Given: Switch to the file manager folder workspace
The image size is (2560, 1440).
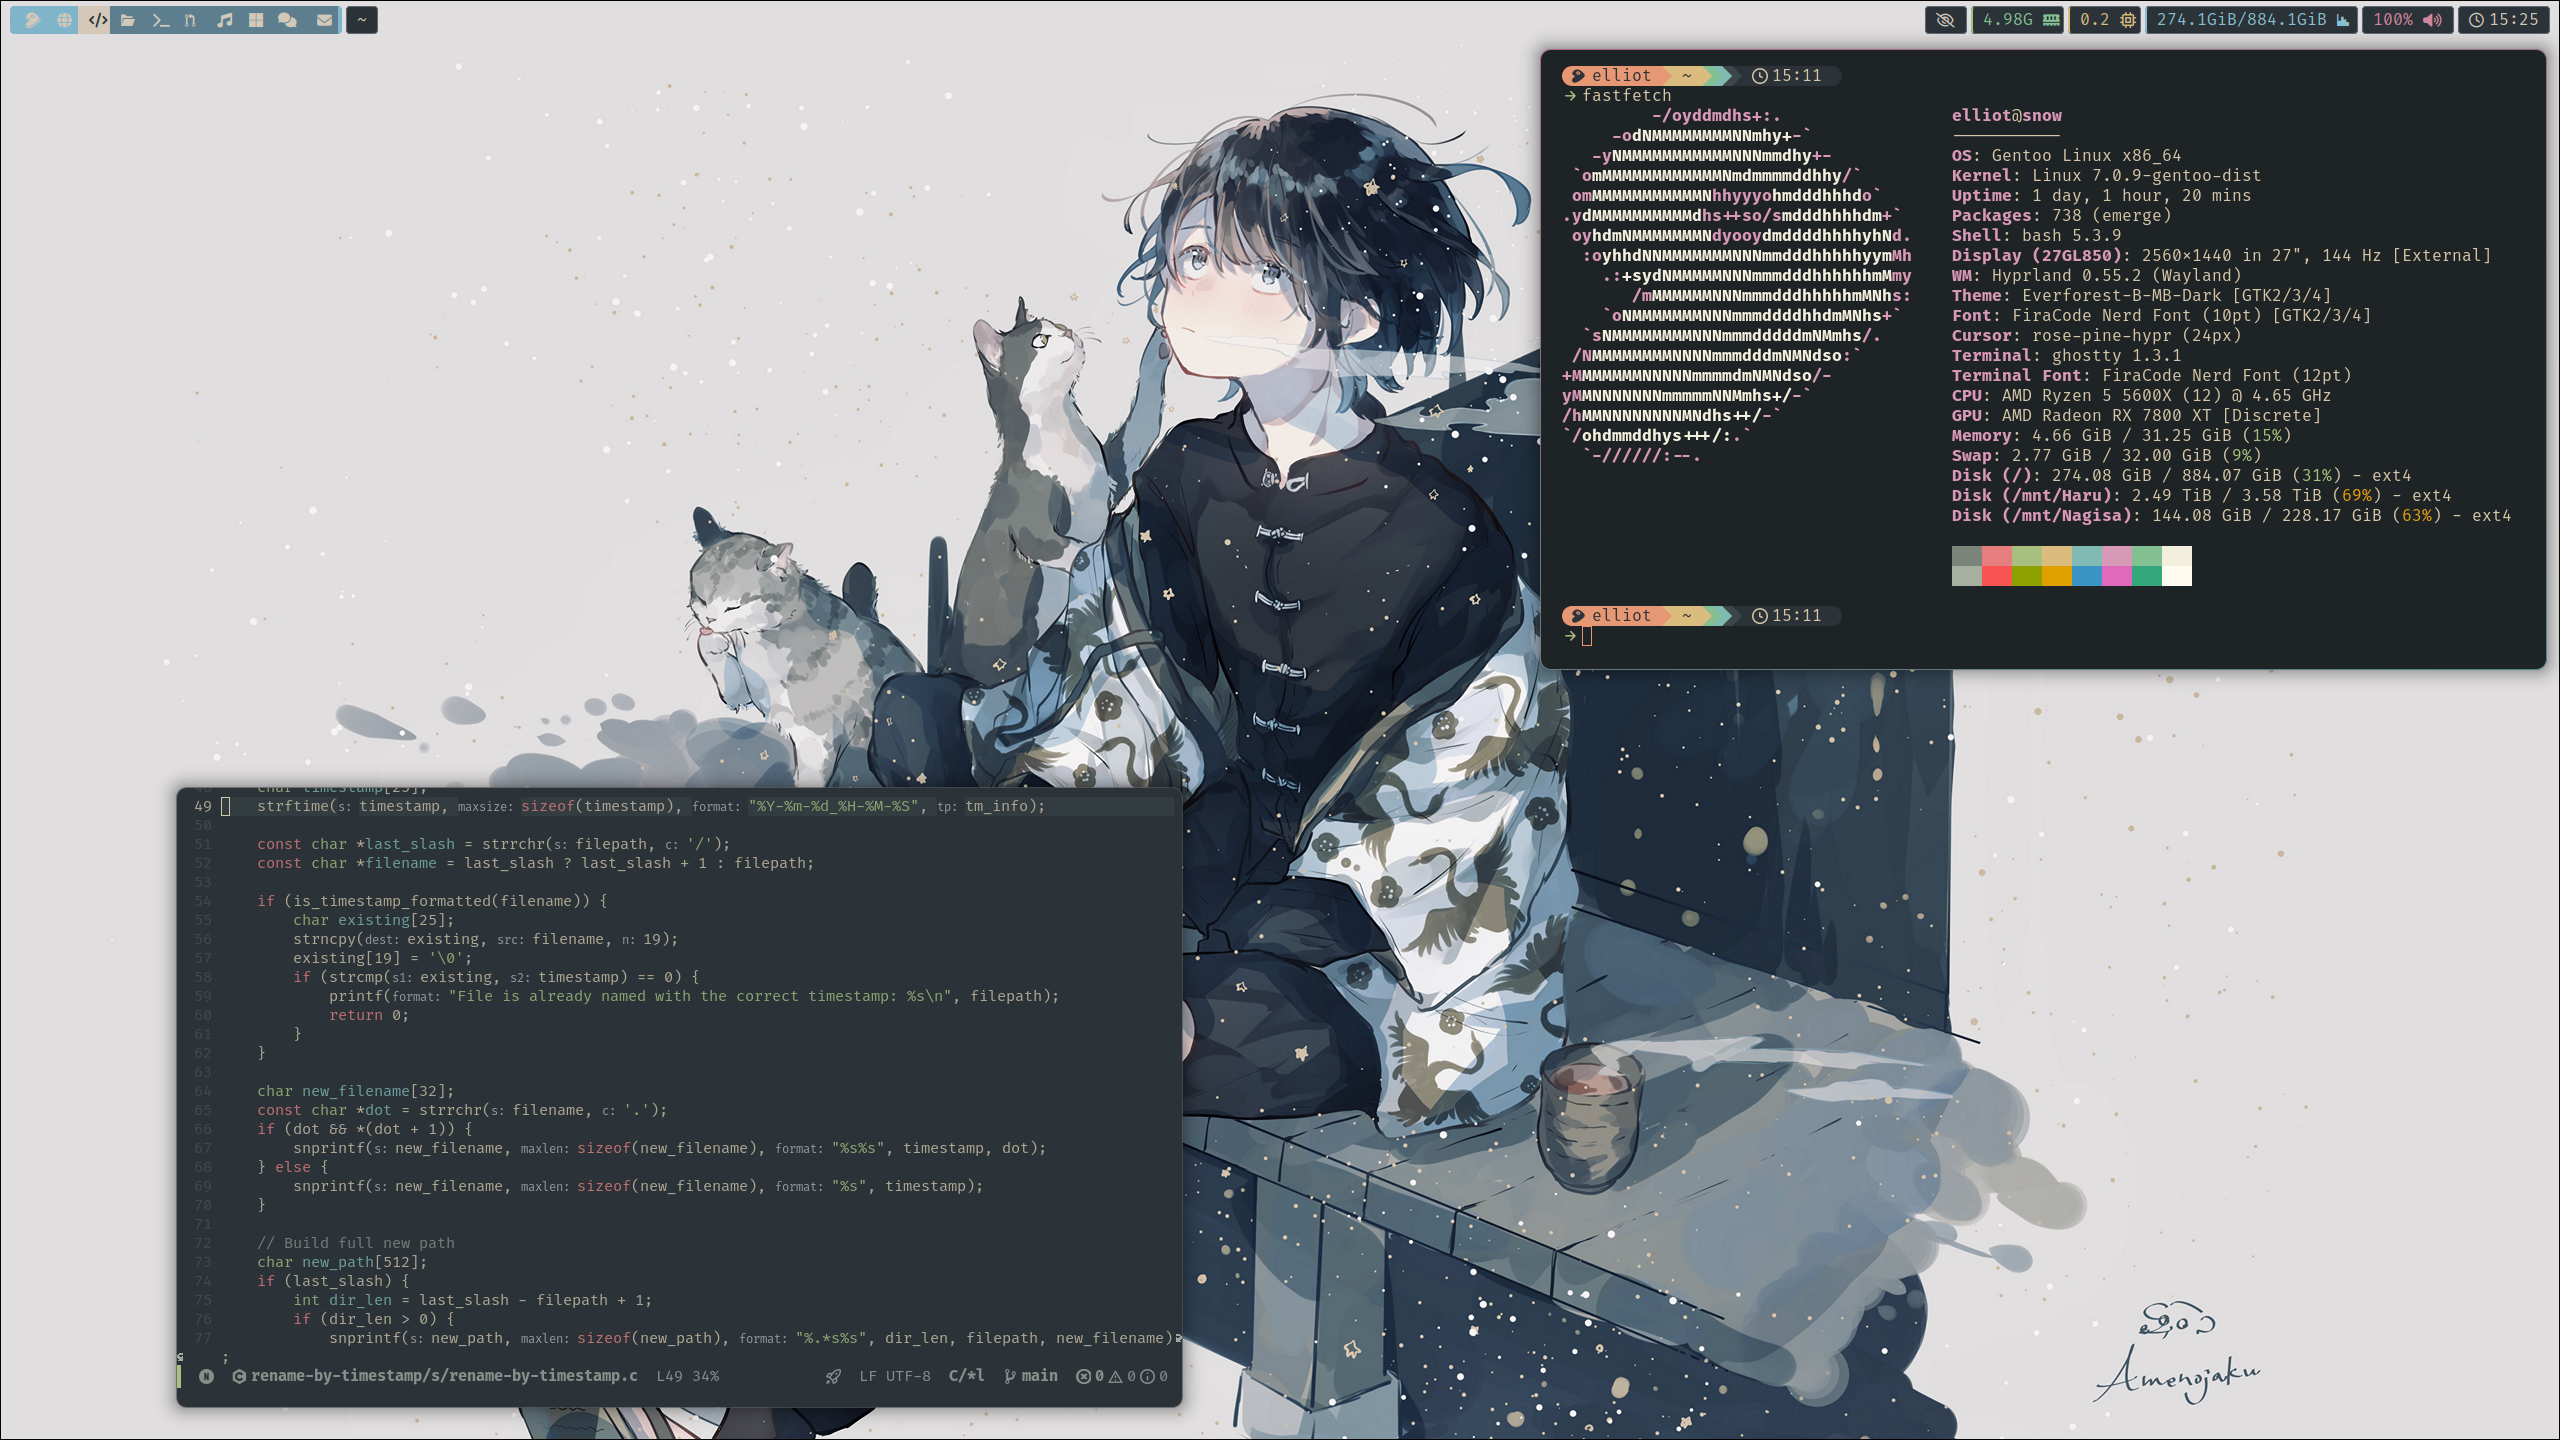Looking at the screenshot, I should click(128, 20).
